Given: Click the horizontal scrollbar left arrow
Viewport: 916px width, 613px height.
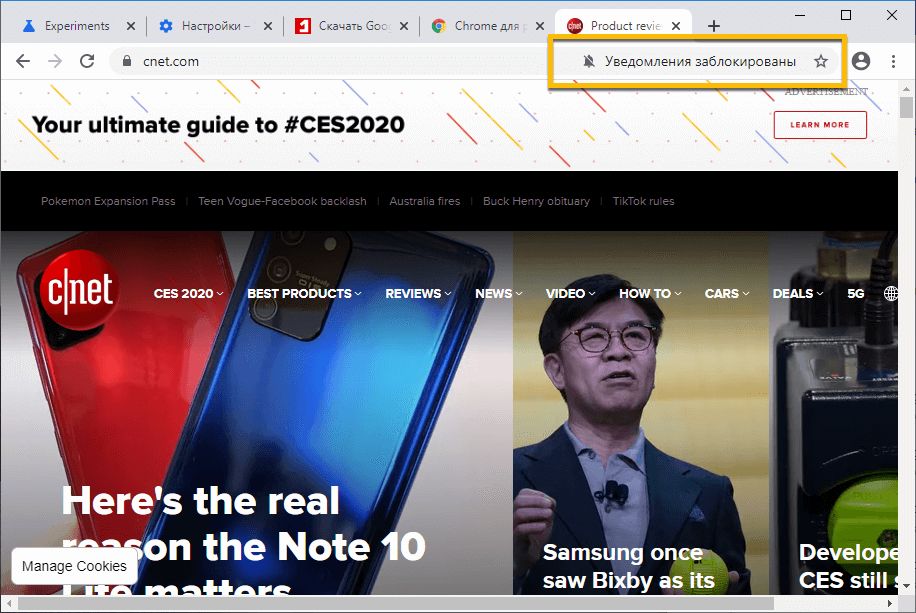Looking at the screenshot, I should 9,603.
